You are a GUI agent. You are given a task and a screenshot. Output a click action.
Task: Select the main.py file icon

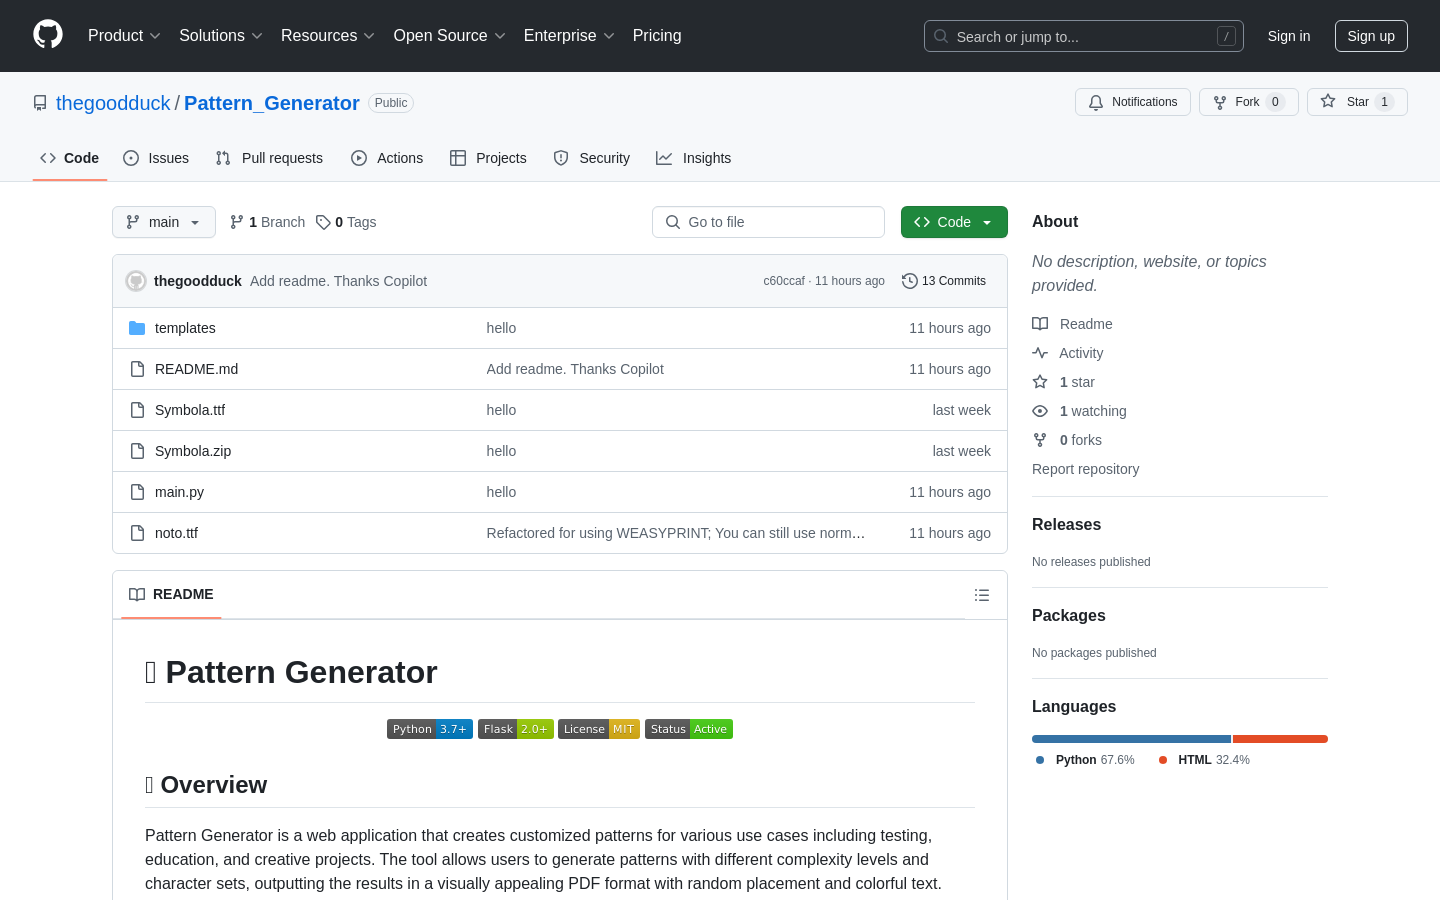pyautogui.click(x=137, y=492)
